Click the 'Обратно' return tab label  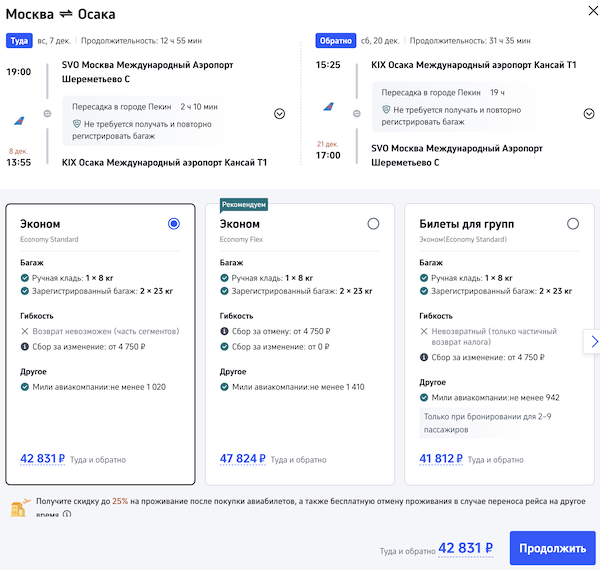click(x=335, y=41)
